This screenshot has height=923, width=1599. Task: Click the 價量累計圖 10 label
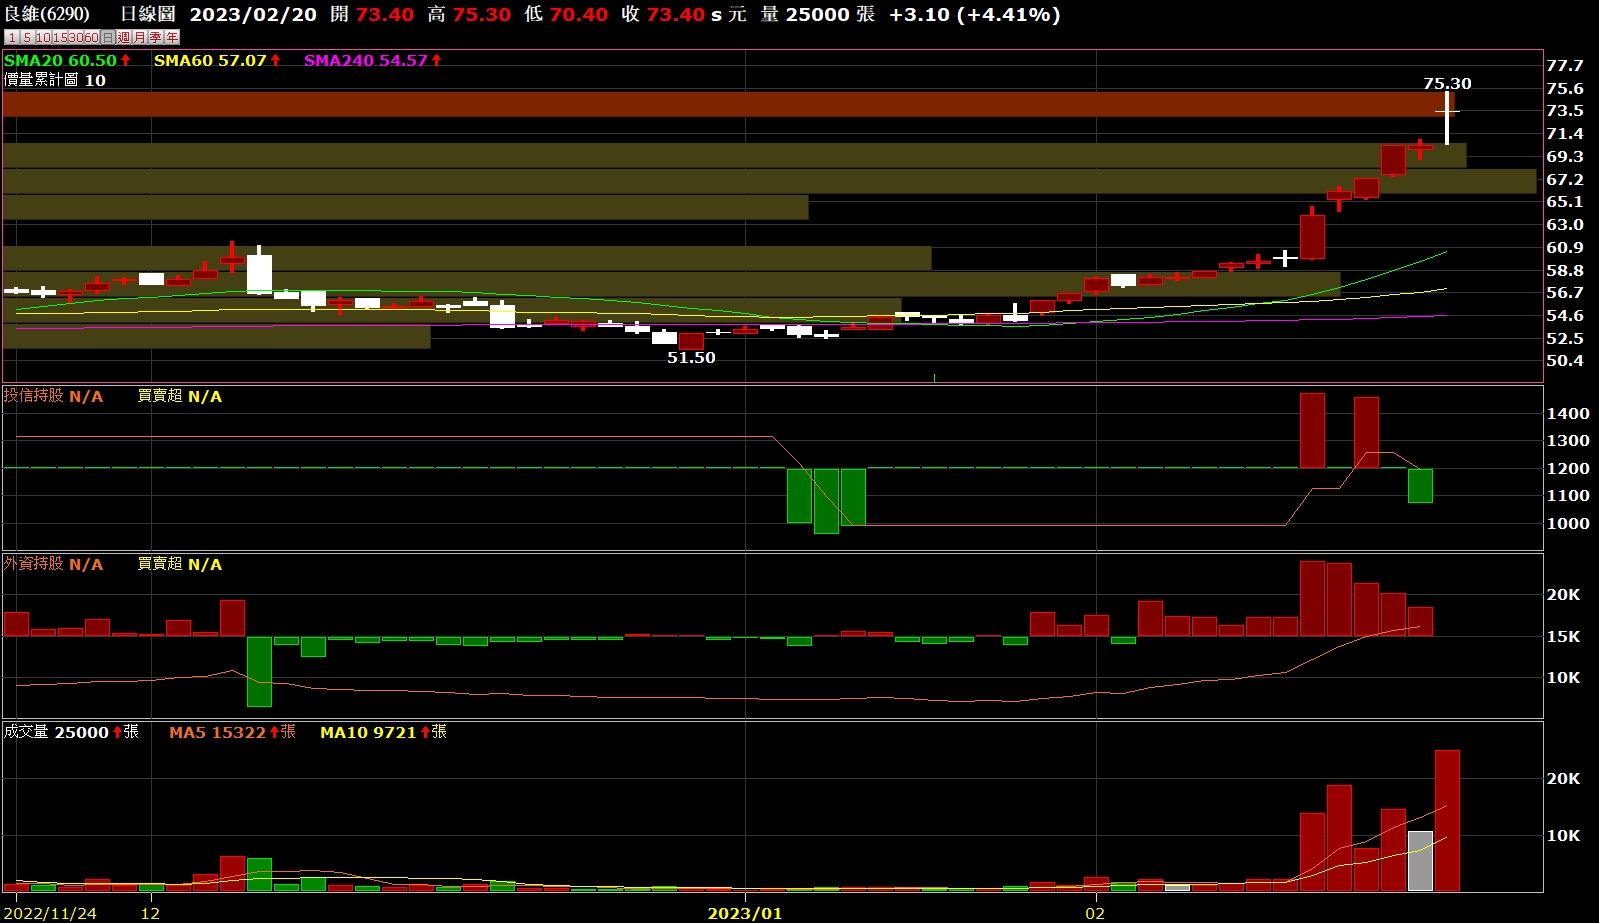click(55, 80)
